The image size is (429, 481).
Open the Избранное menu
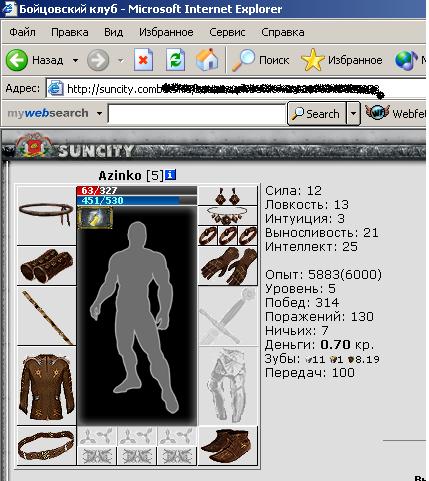(166, 32)
